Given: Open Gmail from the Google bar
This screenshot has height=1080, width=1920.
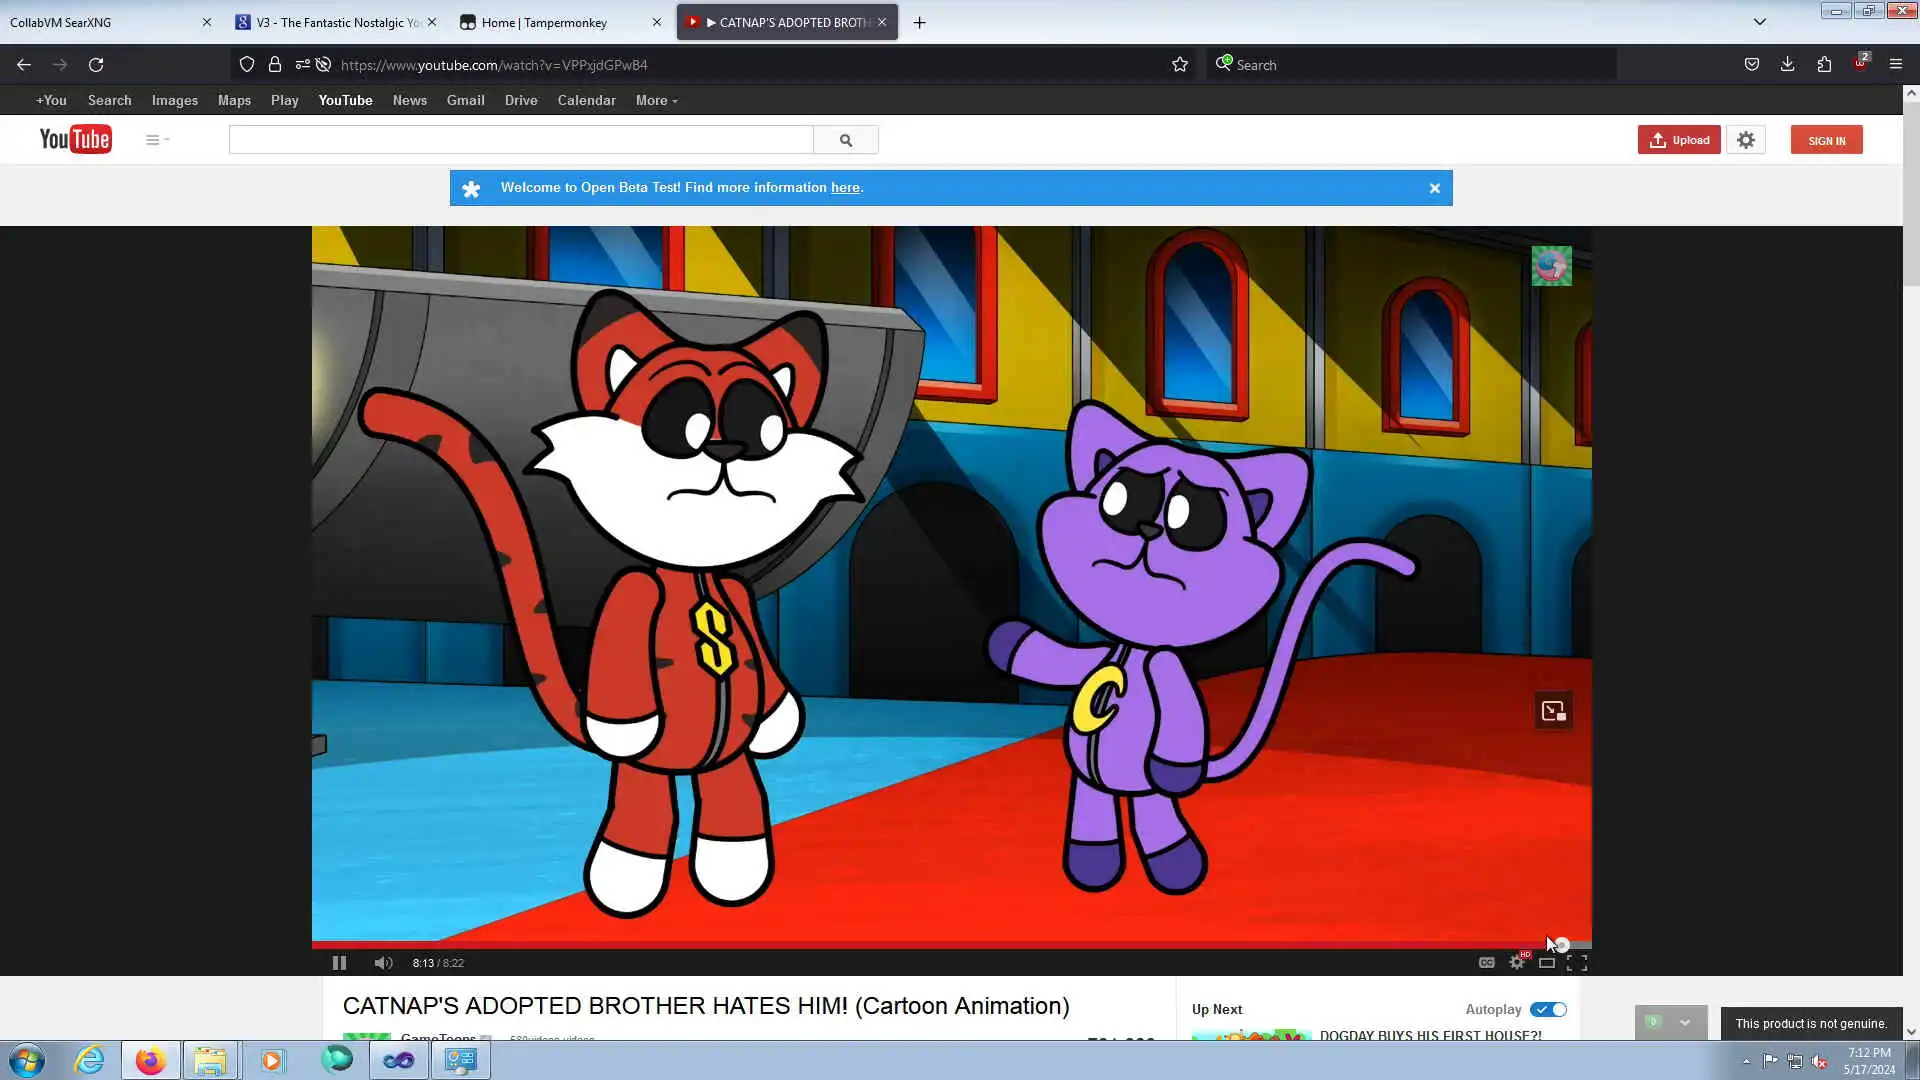Looking at the screenshot, I should click(x=465, y=100).
